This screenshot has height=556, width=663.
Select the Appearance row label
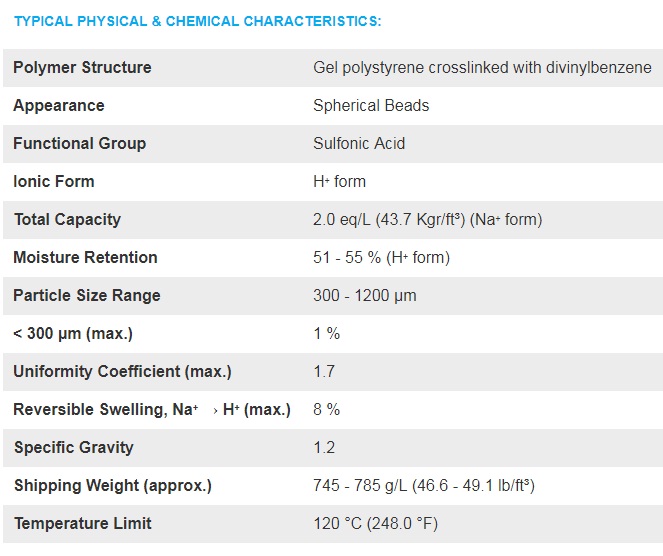coord(59,106)
